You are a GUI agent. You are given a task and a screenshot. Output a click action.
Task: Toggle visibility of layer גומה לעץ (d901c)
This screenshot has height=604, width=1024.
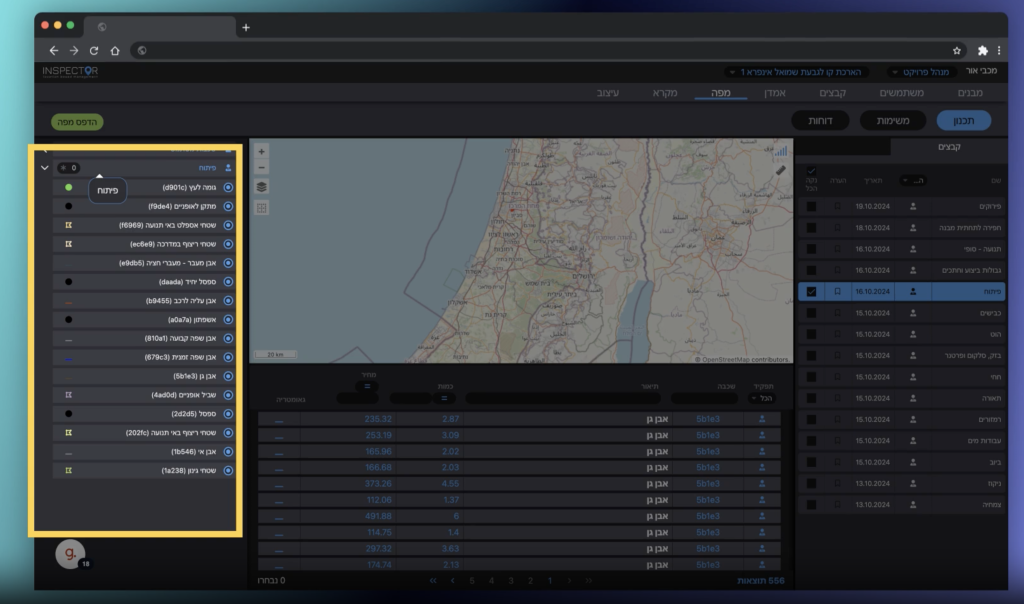(x=228, y=187)
